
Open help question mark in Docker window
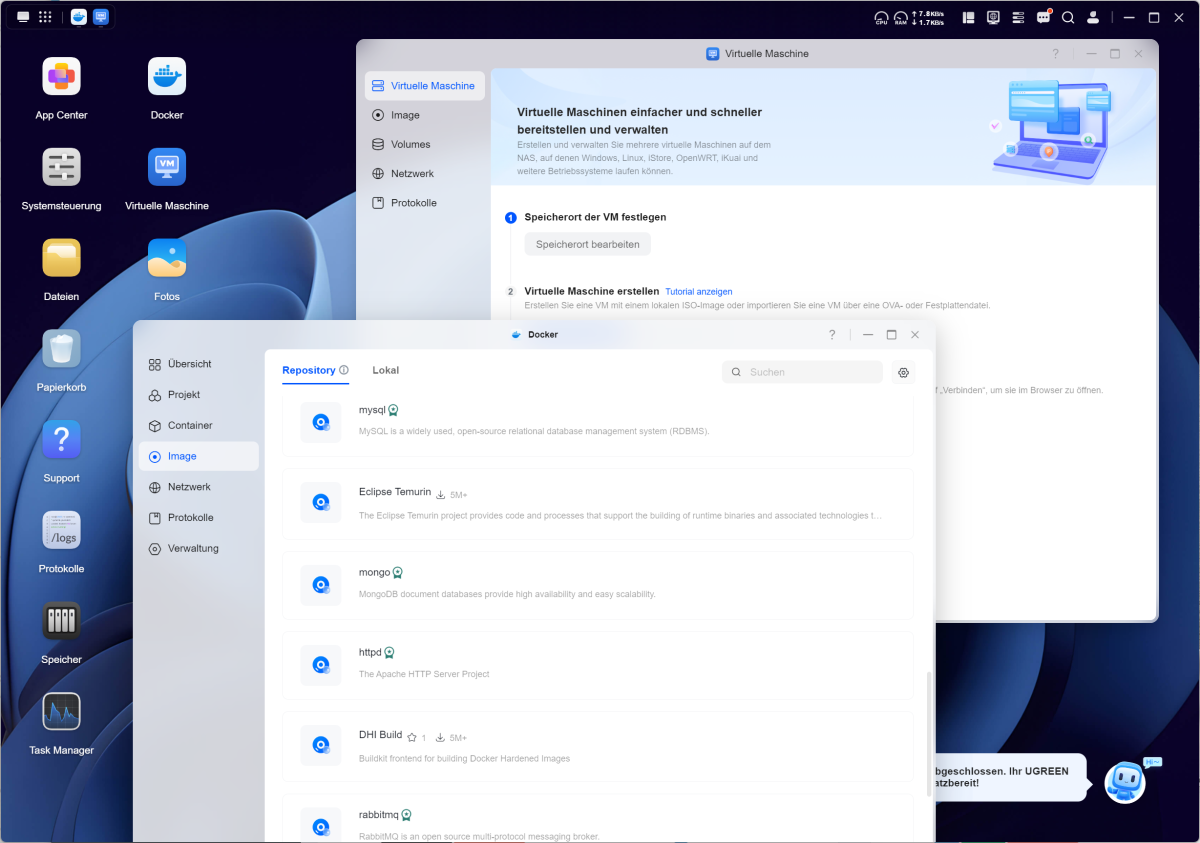click(832, 335)
